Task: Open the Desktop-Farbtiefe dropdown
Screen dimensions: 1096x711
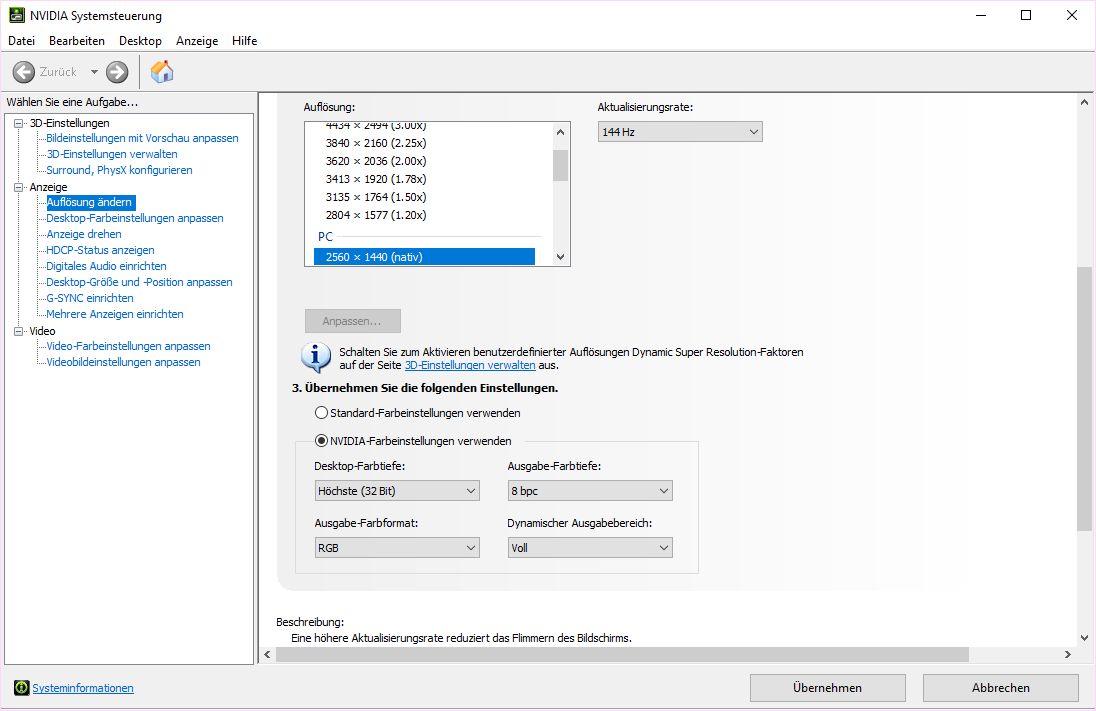Action: pos(397,491)
